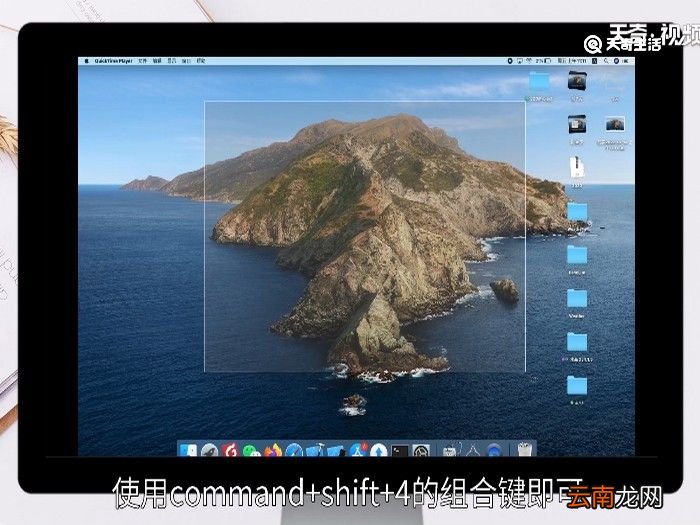
Task: Open the 显示 menu
Action: pyautogui.click(x=171, y=61)
